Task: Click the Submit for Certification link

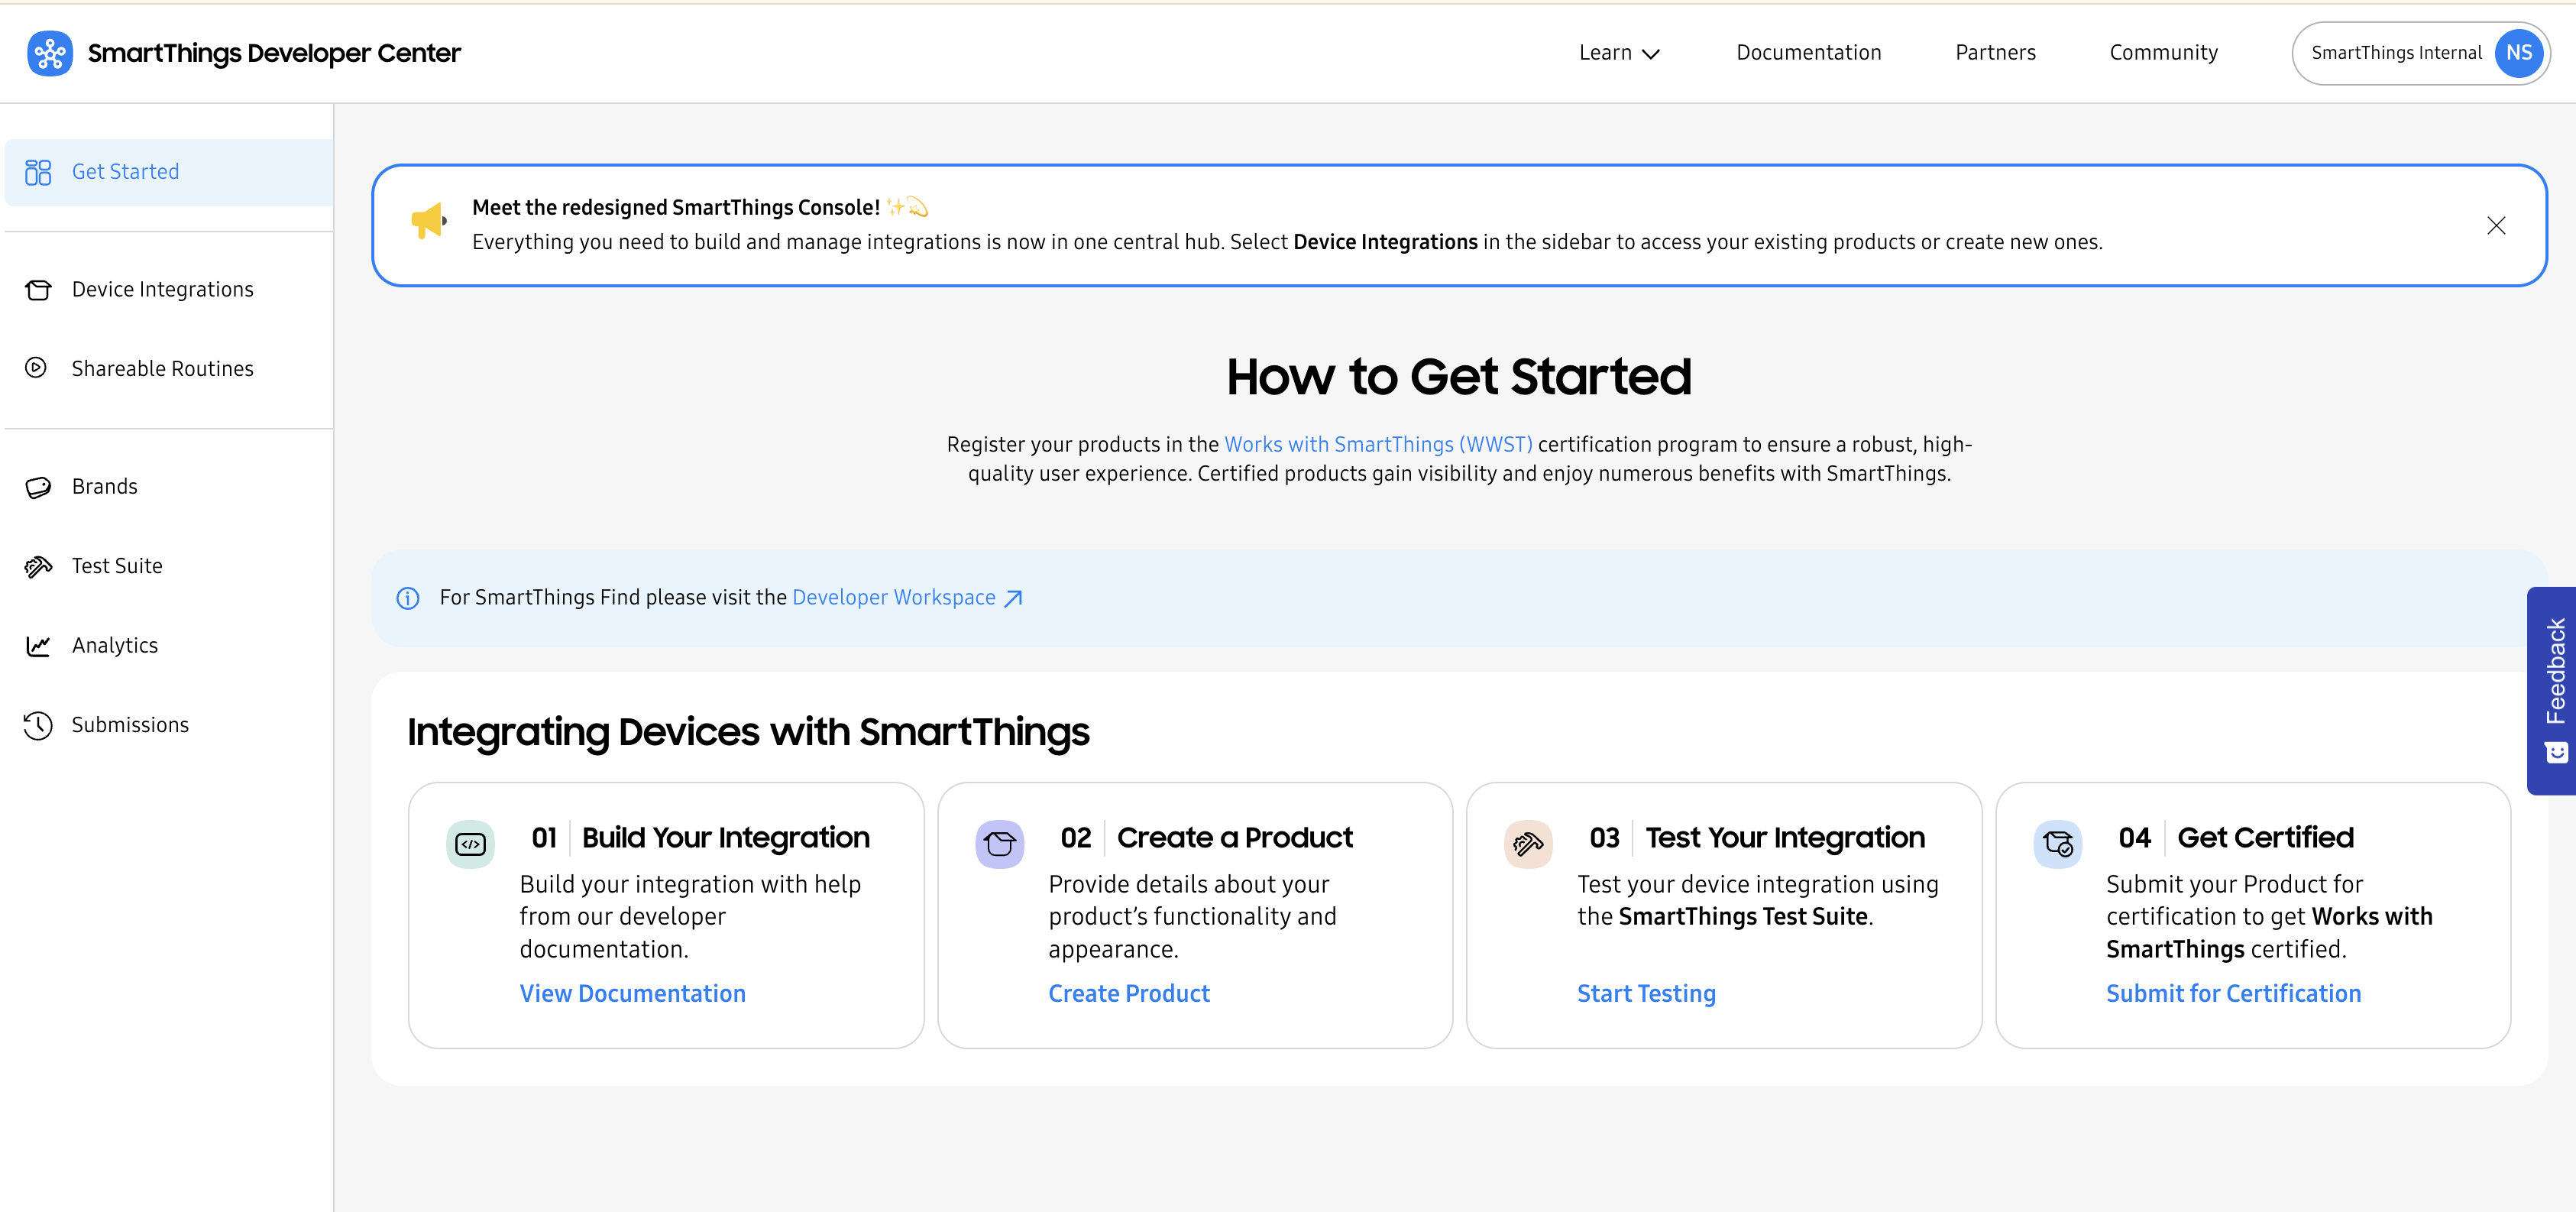Action: pyautogui.click(x=2233, y=994)
